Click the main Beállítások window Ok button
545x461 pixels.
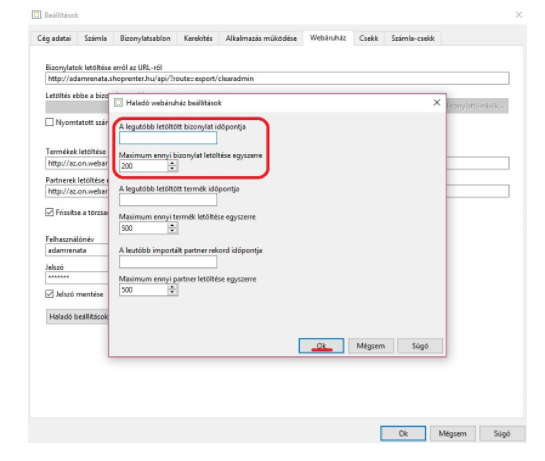coord(403,433)
